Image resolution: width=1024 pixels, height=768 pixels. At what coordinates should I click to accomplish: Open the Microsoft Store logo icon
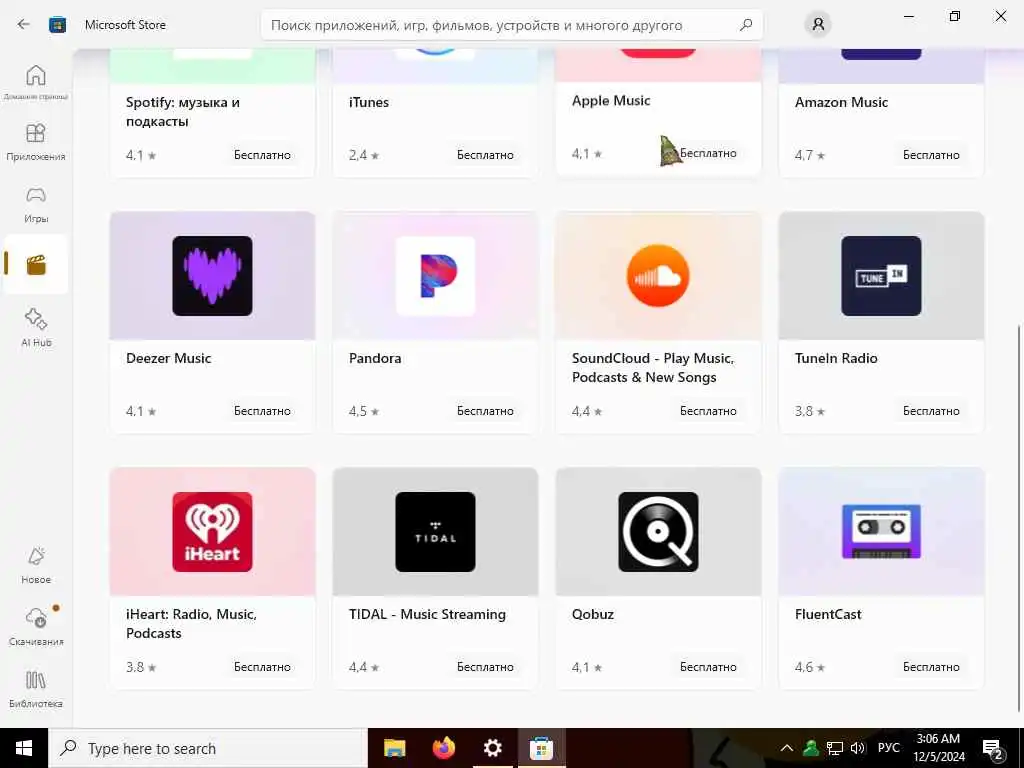click(x=57, y=25)
